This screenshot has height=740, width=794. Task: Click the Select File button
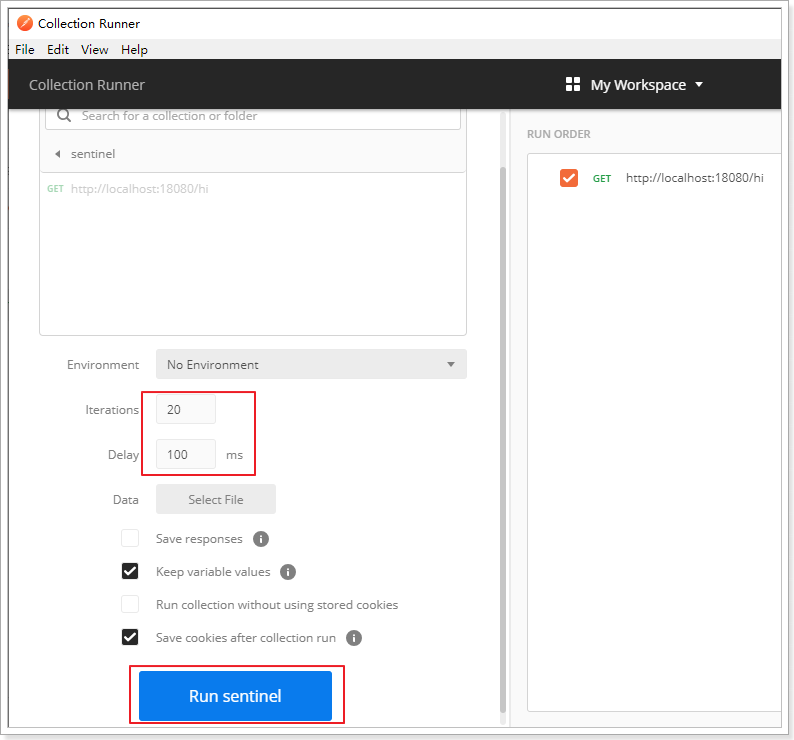point(215,500)
